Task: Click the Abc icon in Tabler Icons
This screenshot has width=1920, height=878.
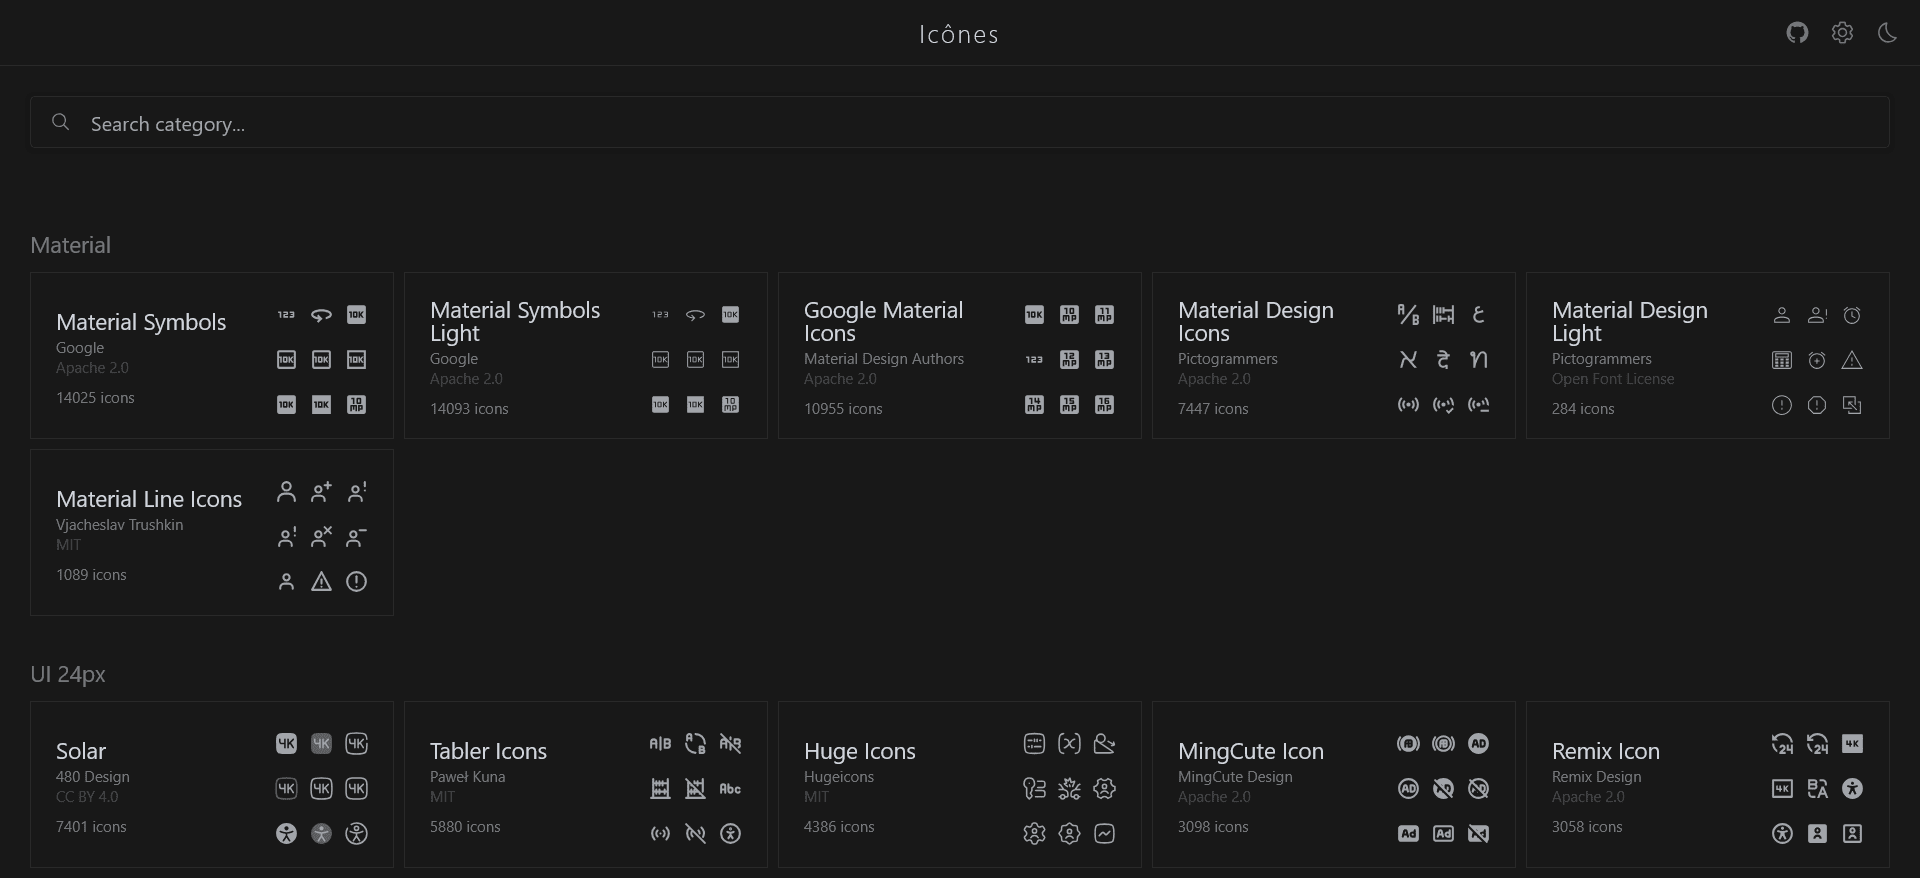Action: pos(730,789)
